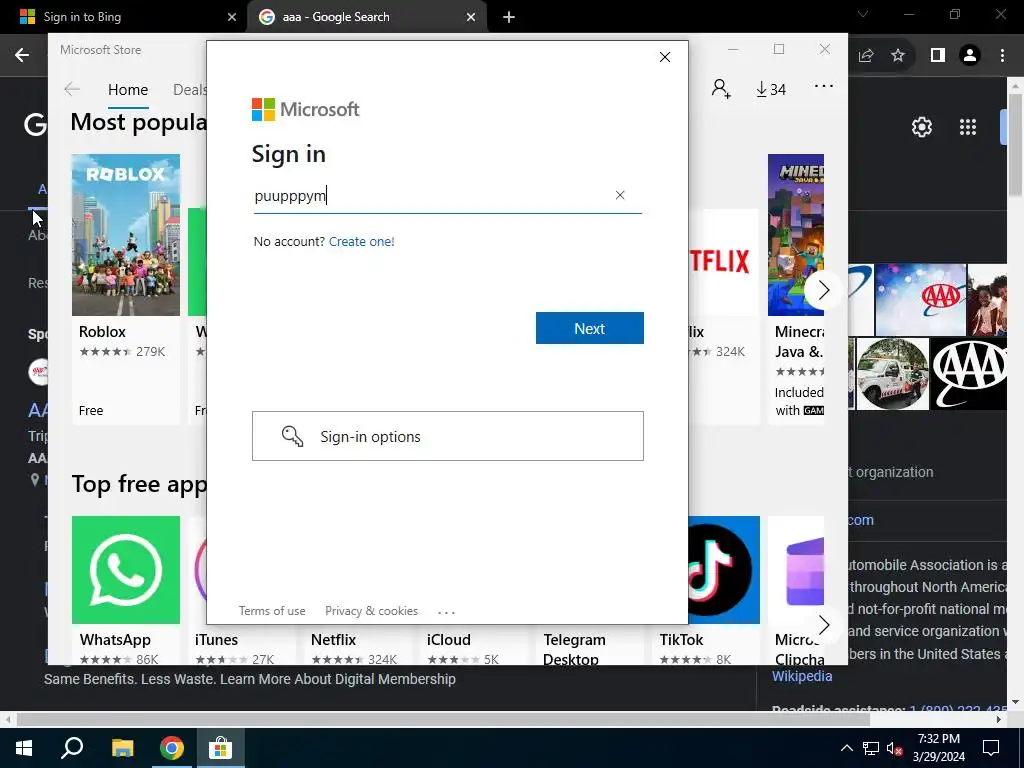The width and height of the screenshot is (1024, 768).
Task: Open Windows taskbar search
Action: click(72, 748)
